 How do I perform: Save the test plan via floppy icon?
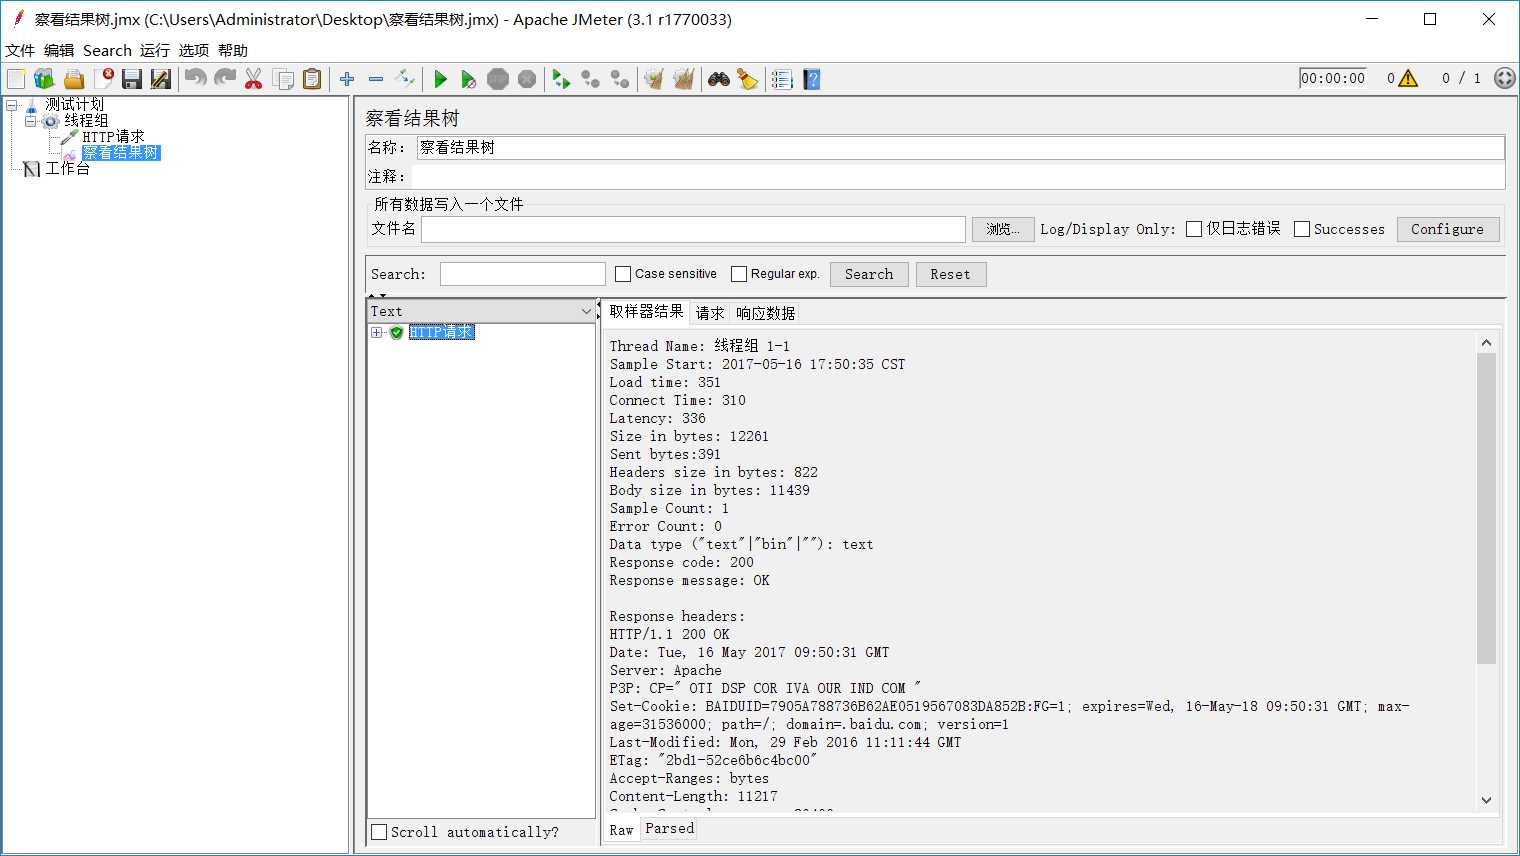tap(132, 79)
